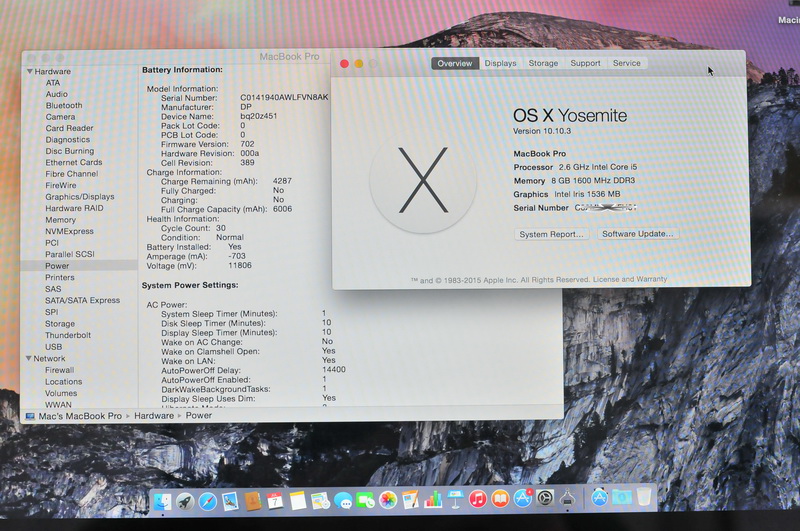Collapse the Hardware section triangle
This screenshot has width=800, height=531.
[x=30, y=71]
